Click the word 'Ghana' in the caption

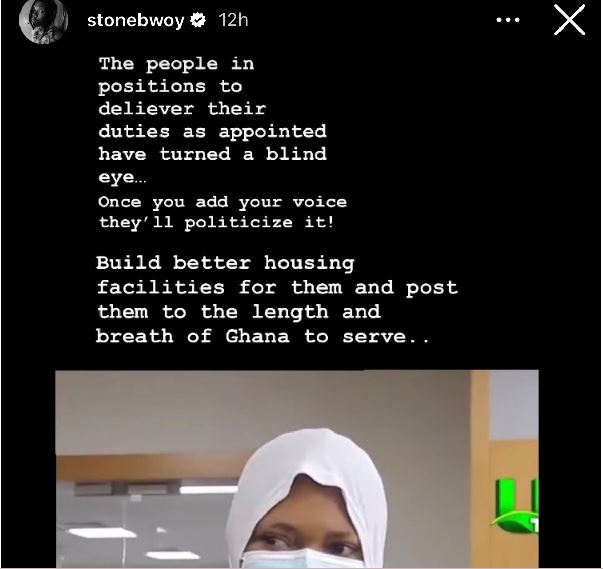[x=257, y=336]
